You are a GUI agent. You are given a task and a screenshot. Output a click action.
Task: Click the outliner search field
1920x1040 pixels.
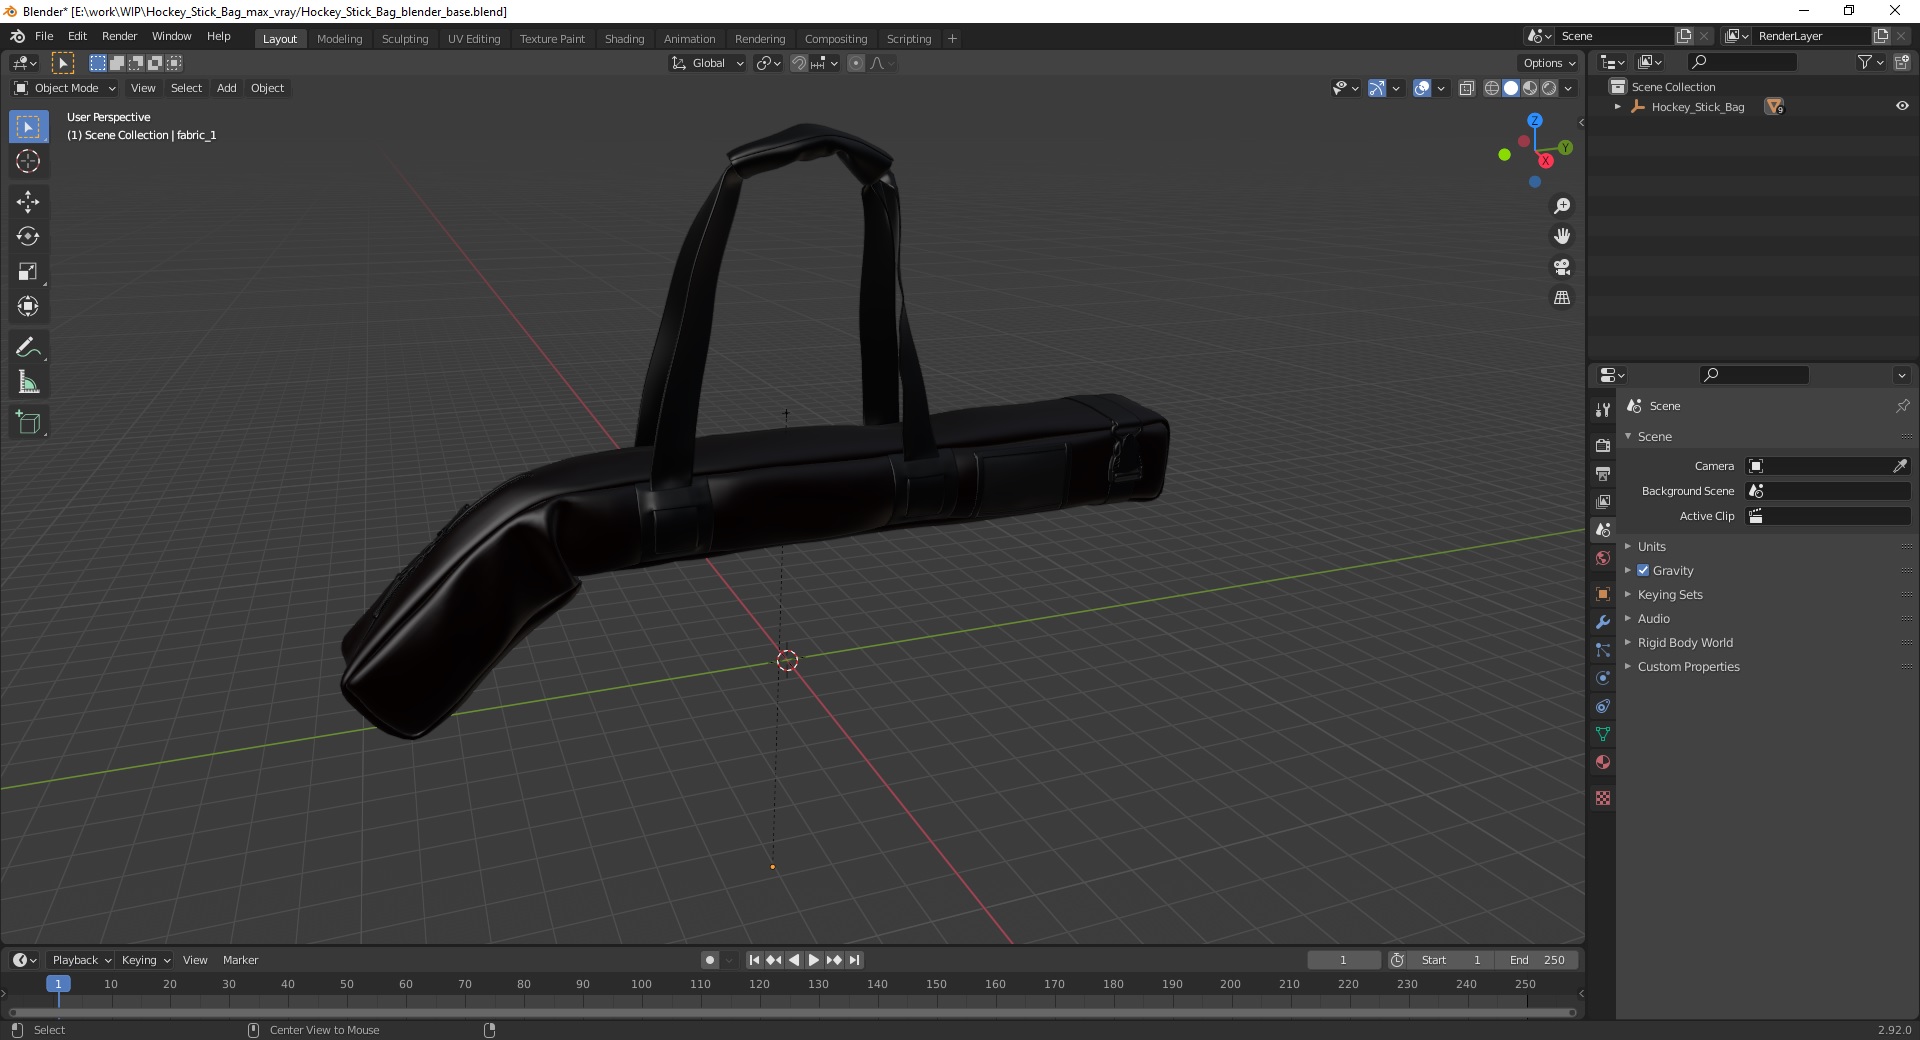coord(1741,62)
